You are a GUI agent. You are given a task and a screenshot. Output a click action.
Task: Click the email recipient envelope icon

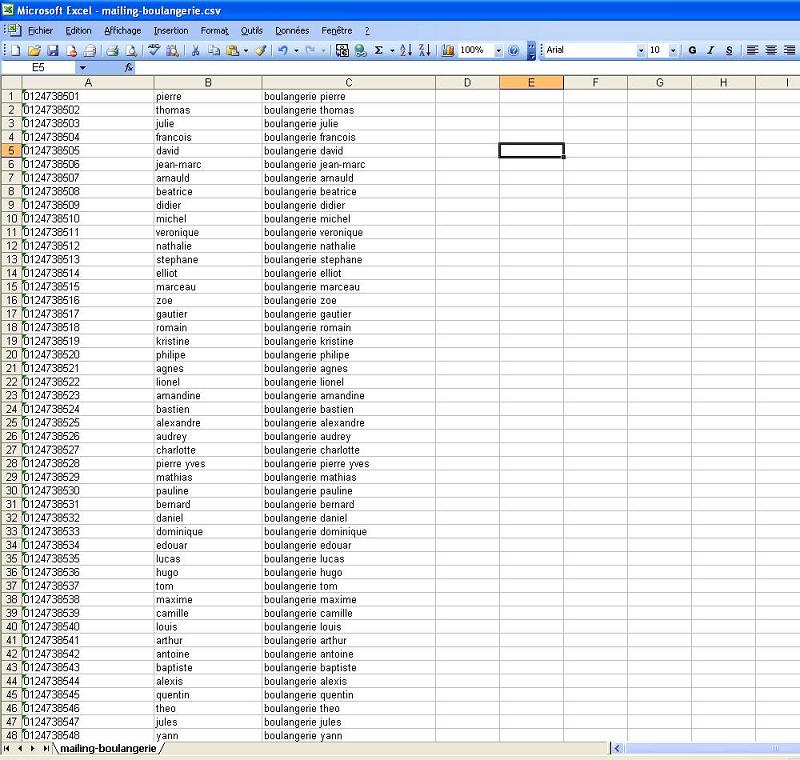click(90, 50)
